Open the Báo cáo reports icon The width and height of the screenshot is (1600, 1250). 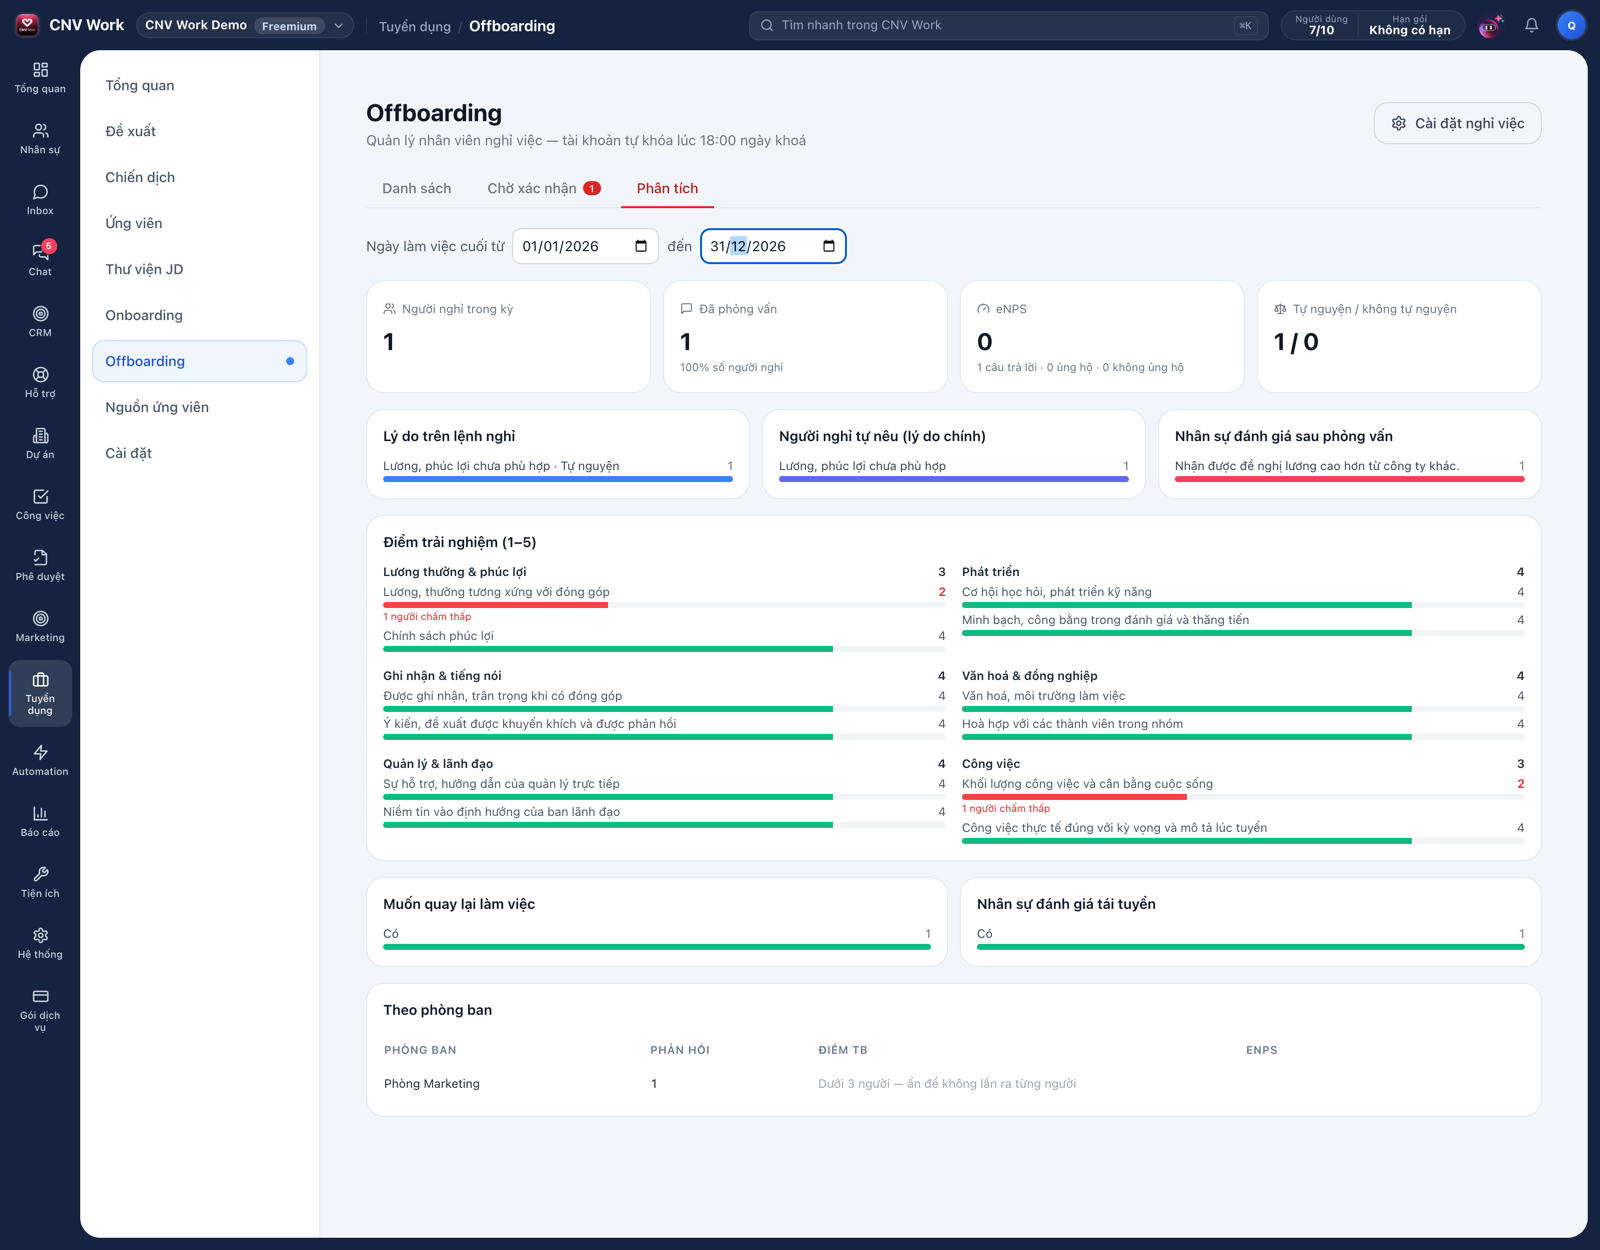[40, 822]
